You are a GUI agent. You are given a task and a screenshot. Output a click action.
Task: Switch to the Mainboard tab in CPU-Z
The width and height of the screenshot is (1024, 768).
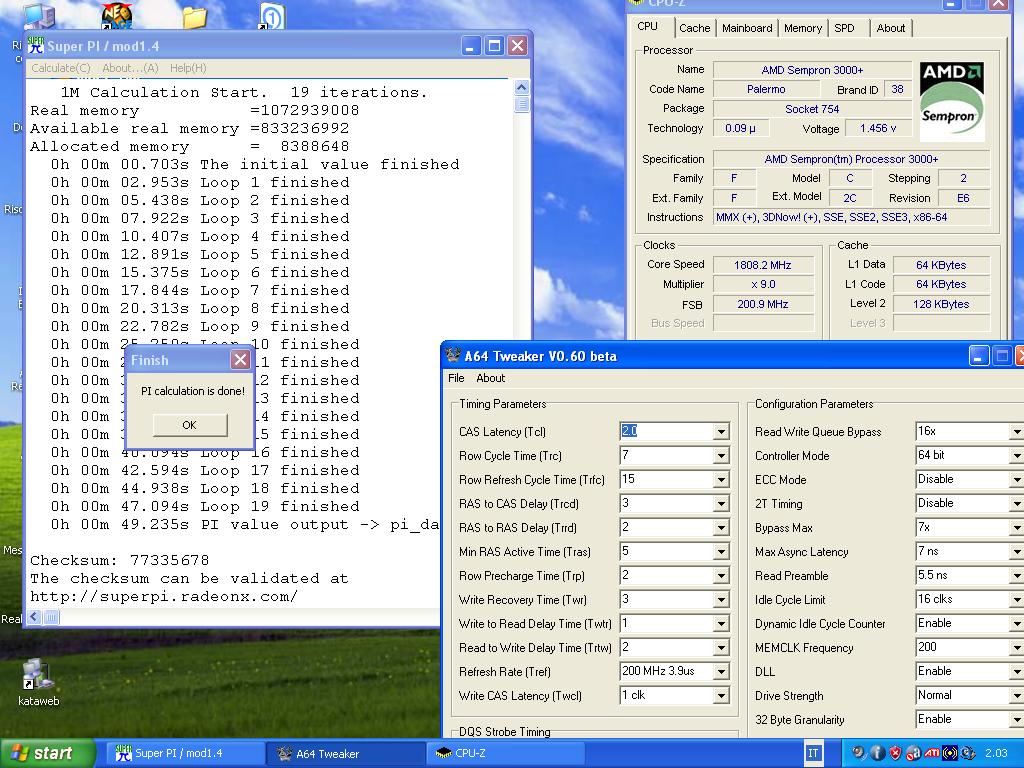pos(747,28)
